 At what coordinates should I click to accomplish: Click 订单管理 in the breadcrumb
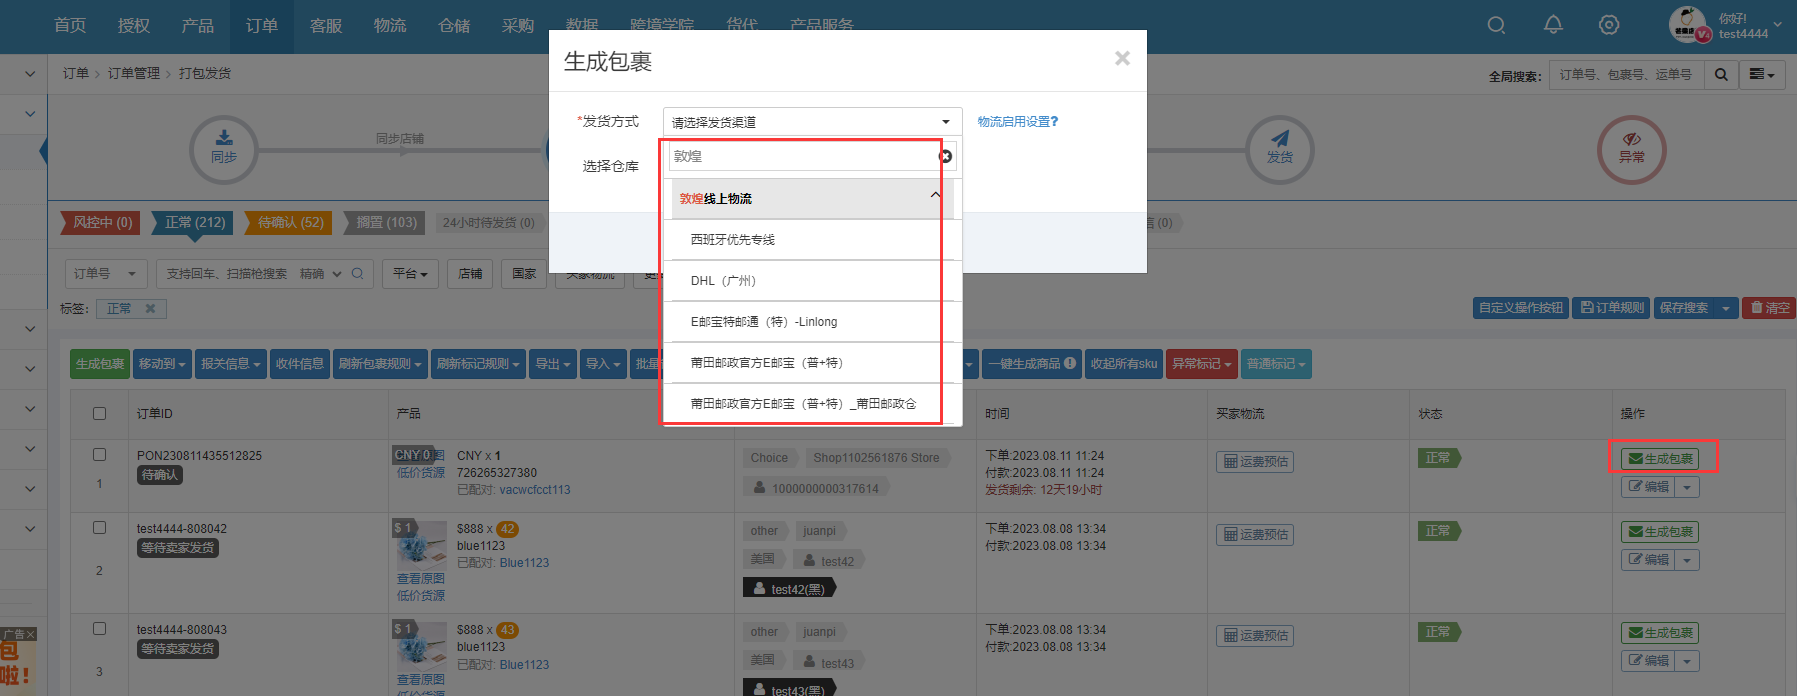tap(134, 74)
